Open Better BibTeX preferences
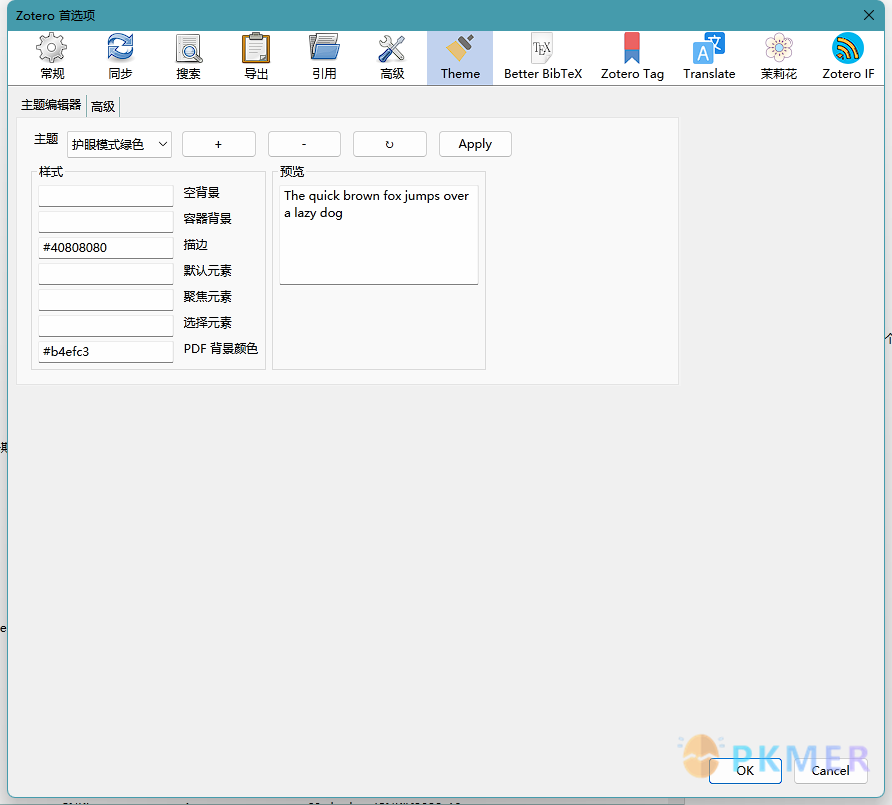 543,57
